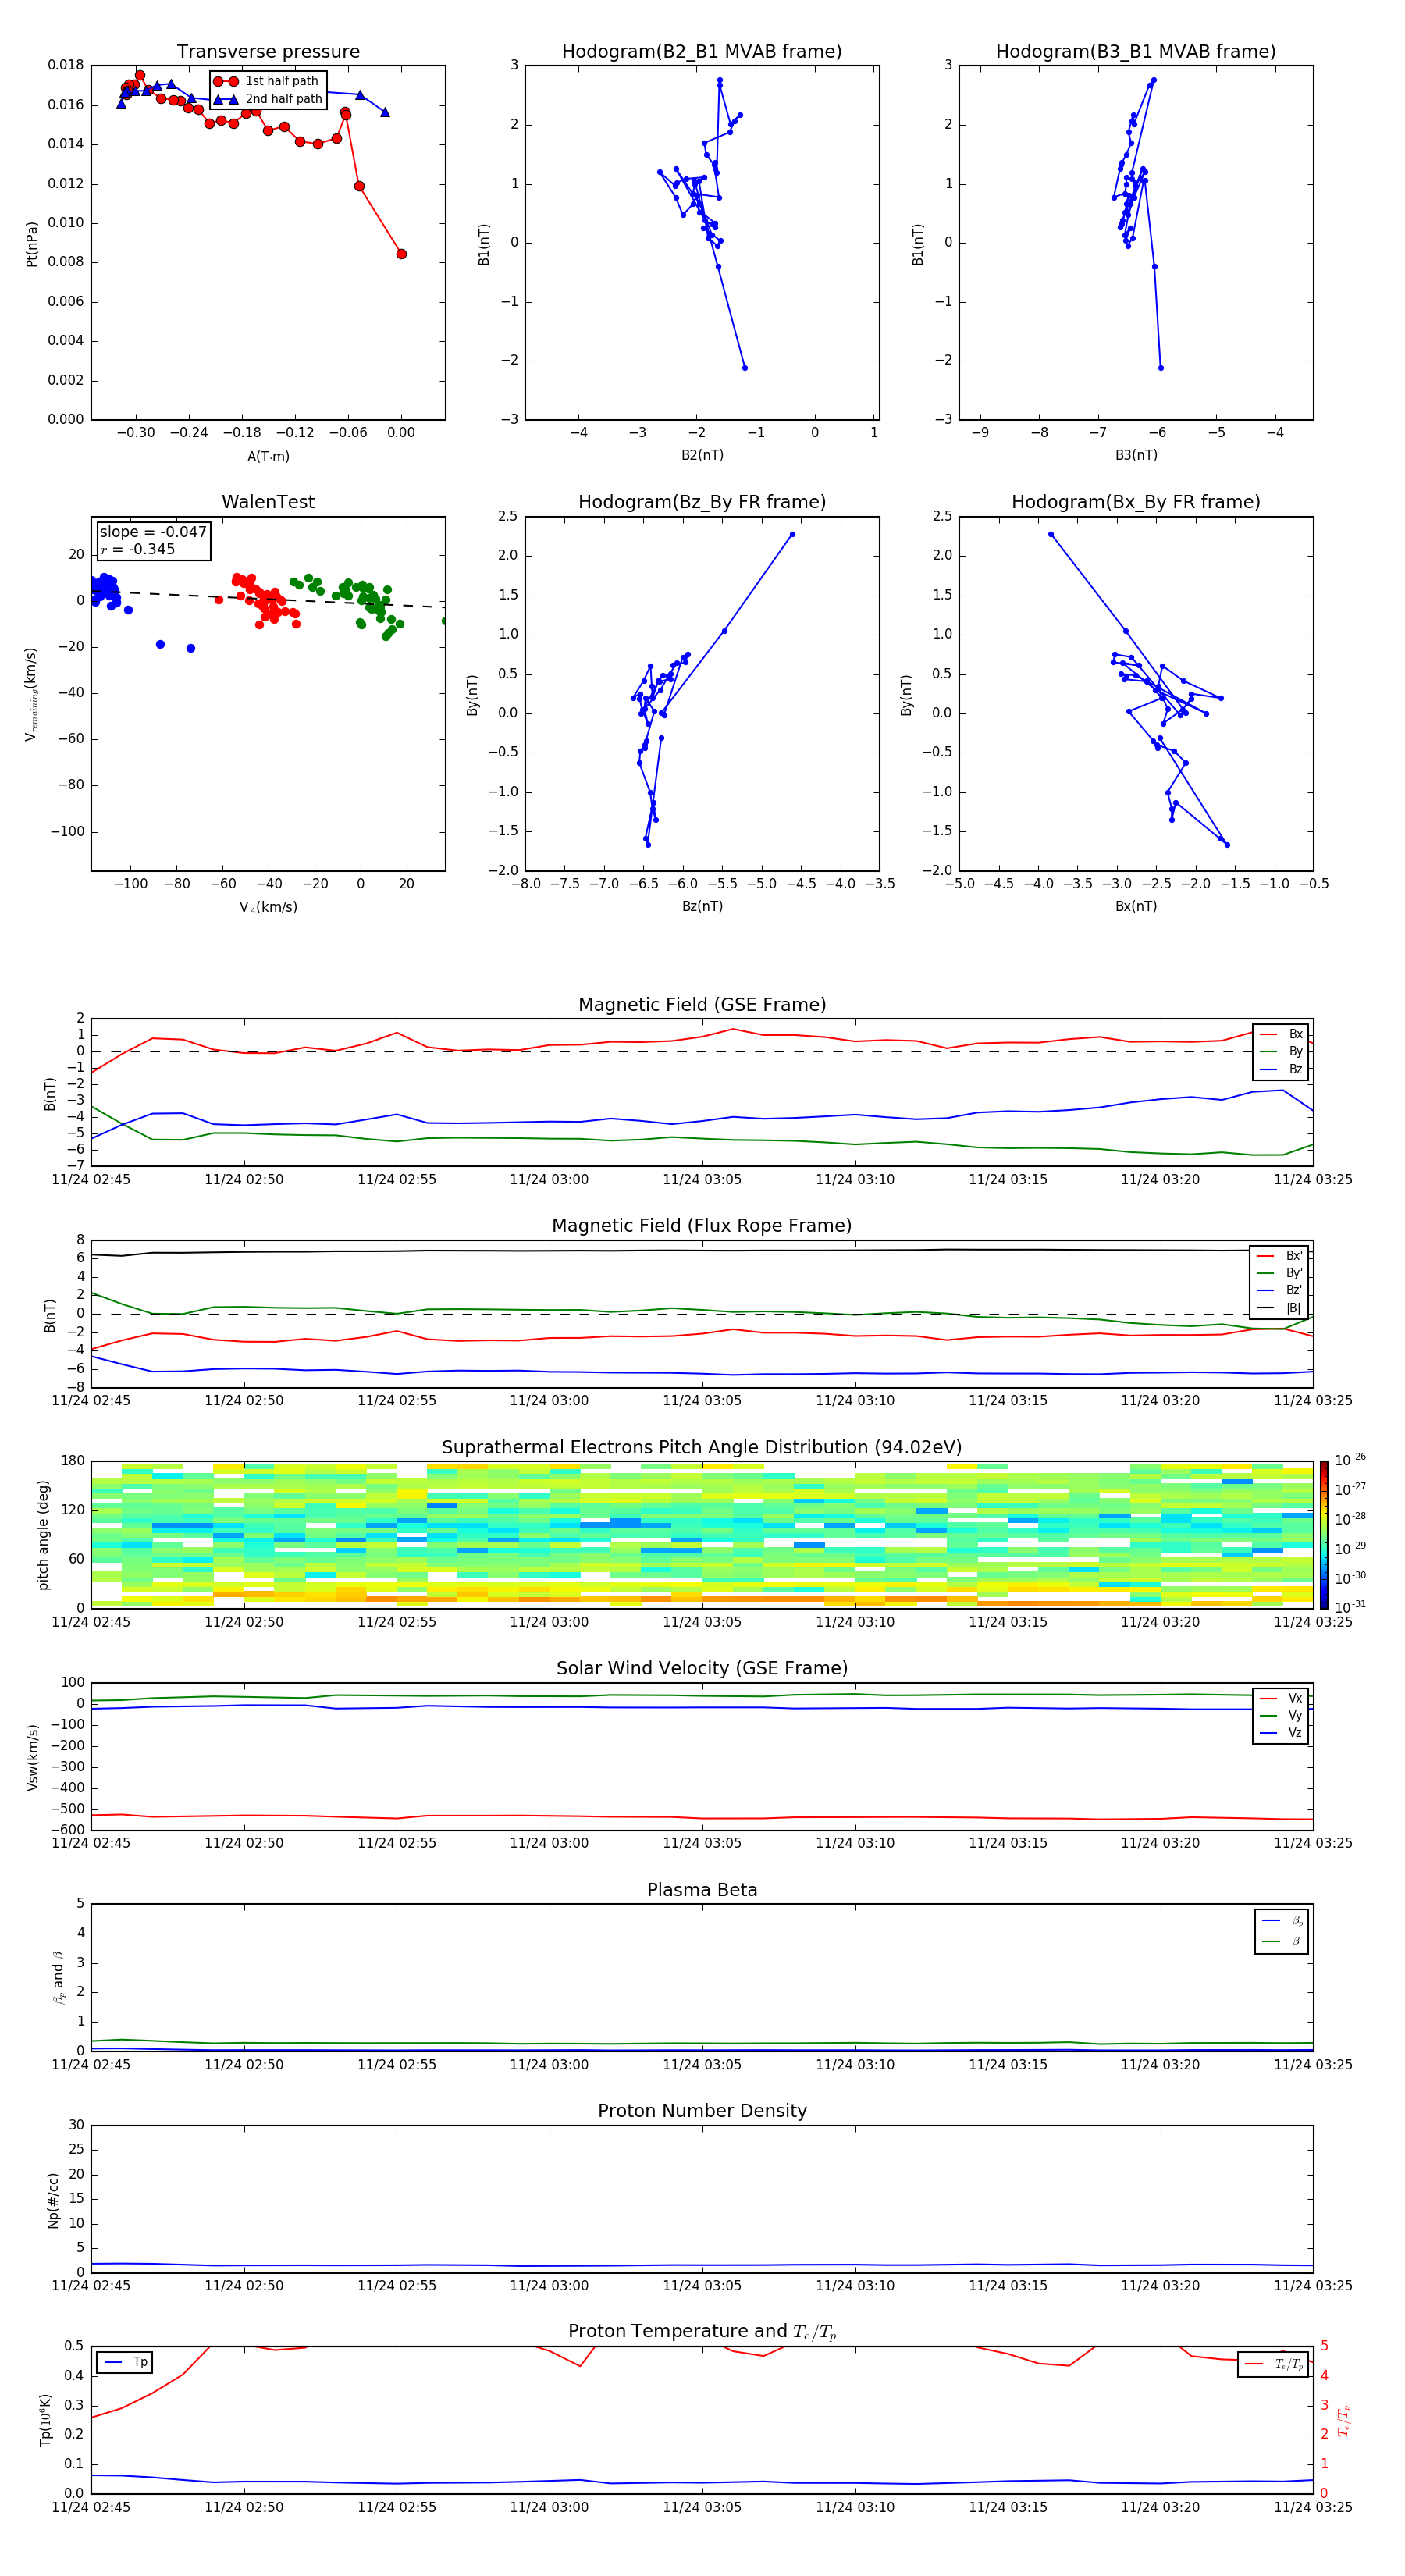The image size is (1405, 2576).
Task: Click the colorbar's 10^-26 tick label
Action: [1350, 1460]
